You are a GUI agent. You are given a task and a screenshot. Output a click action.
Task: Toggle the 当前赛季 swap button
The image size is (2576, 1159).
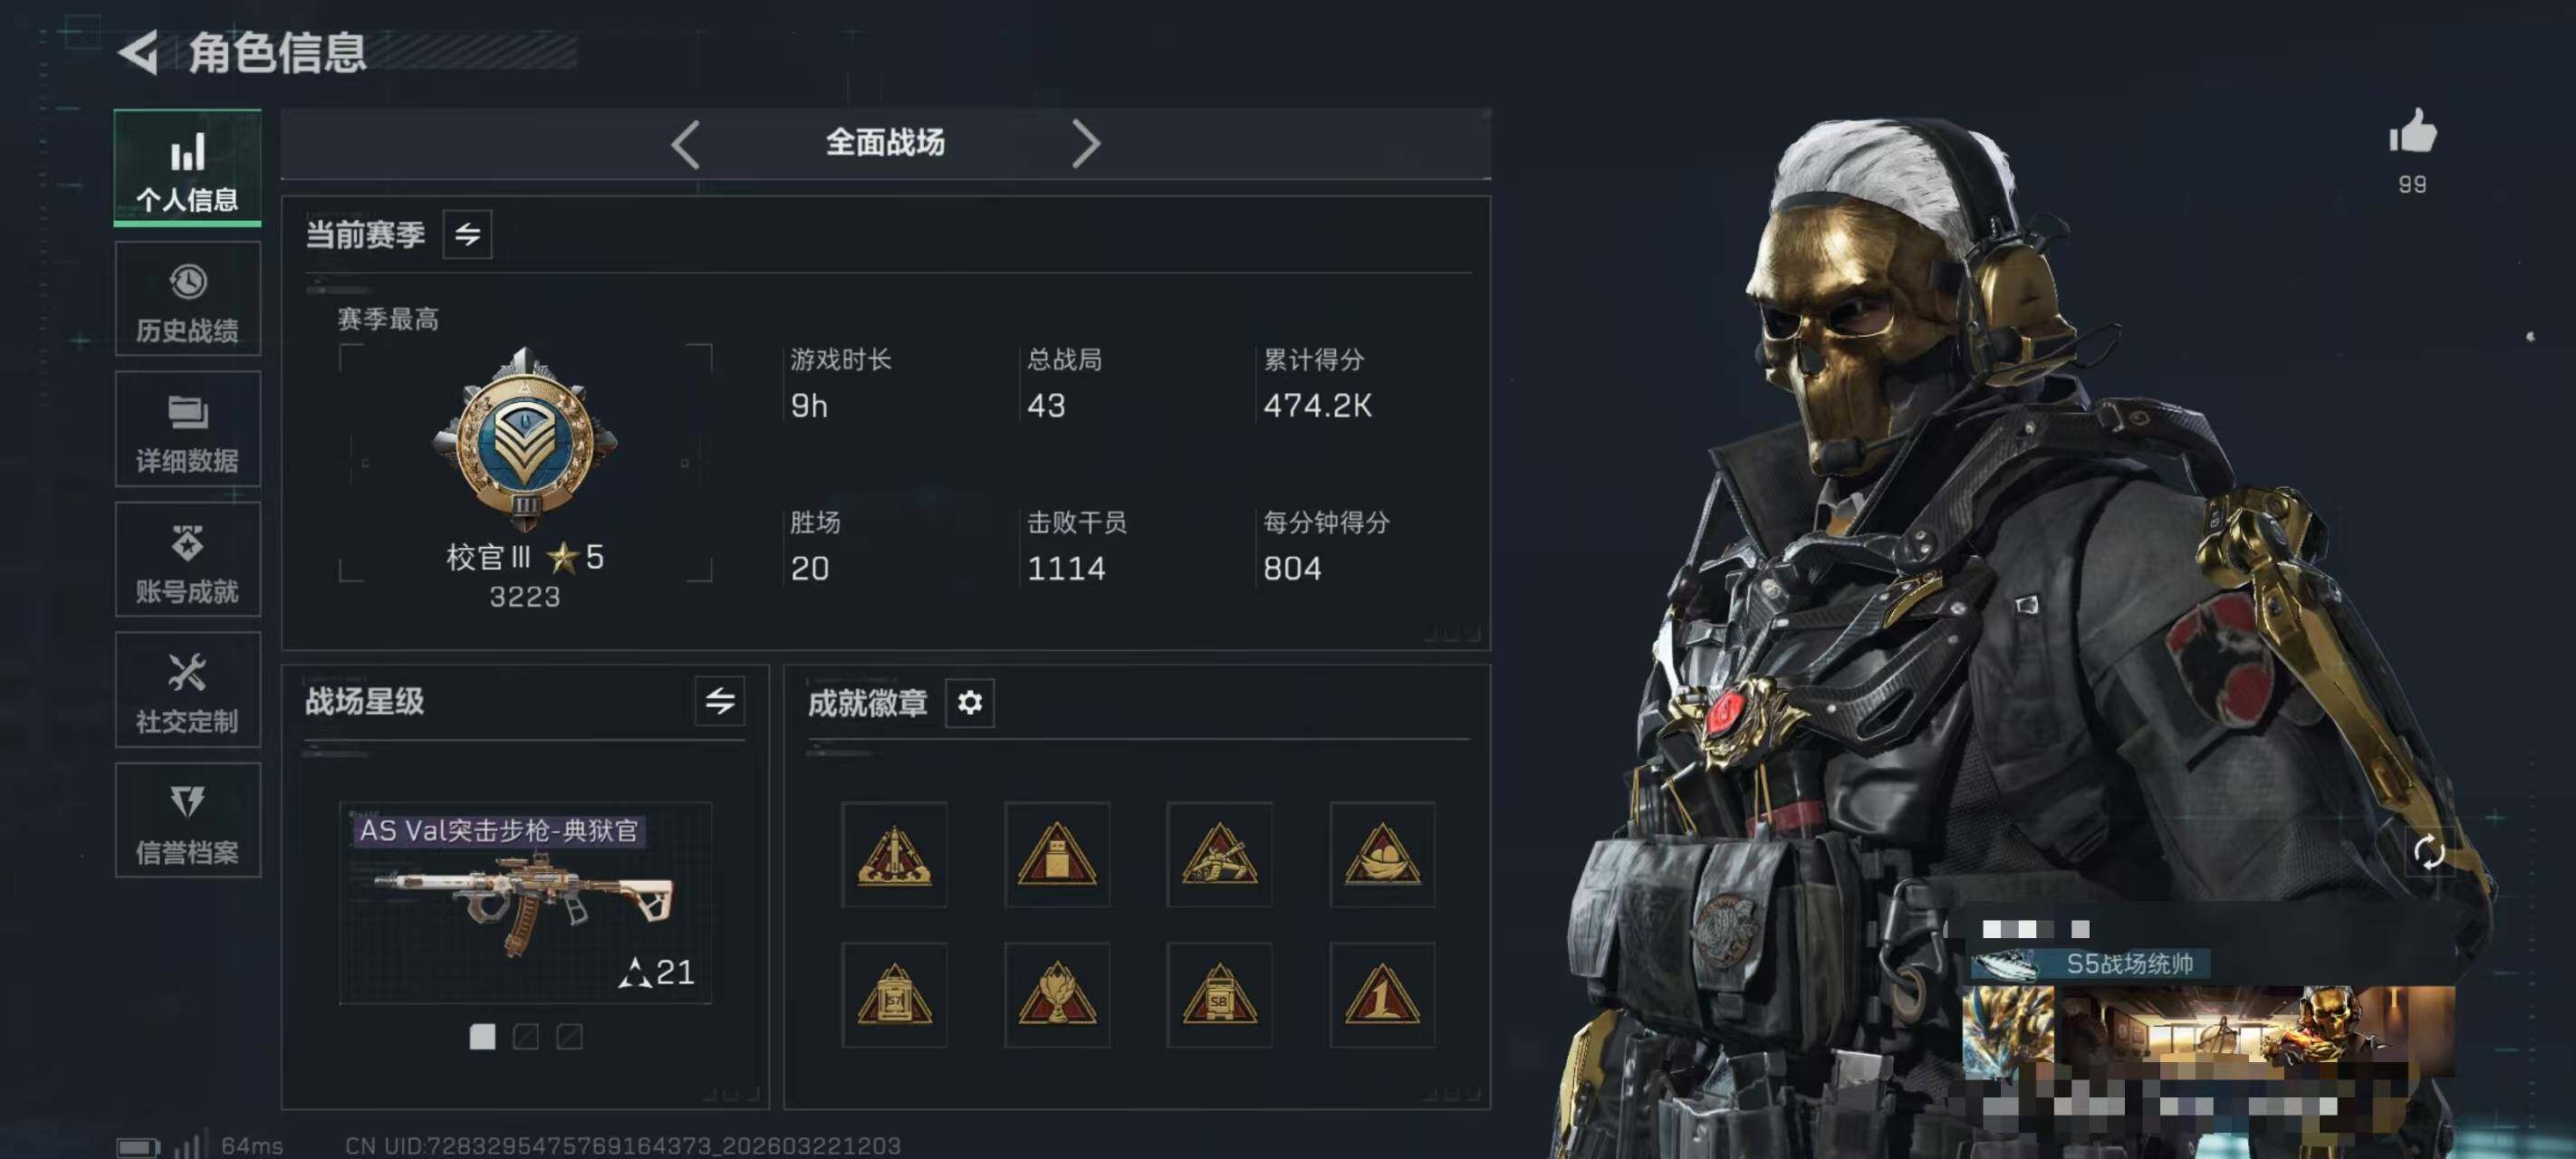click(x=467, y=235)
